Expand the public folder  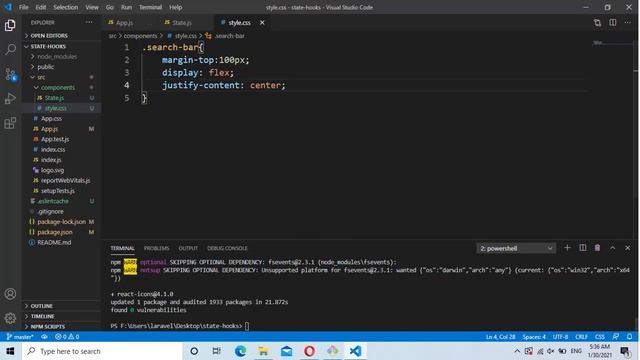(x=45, y=67)
